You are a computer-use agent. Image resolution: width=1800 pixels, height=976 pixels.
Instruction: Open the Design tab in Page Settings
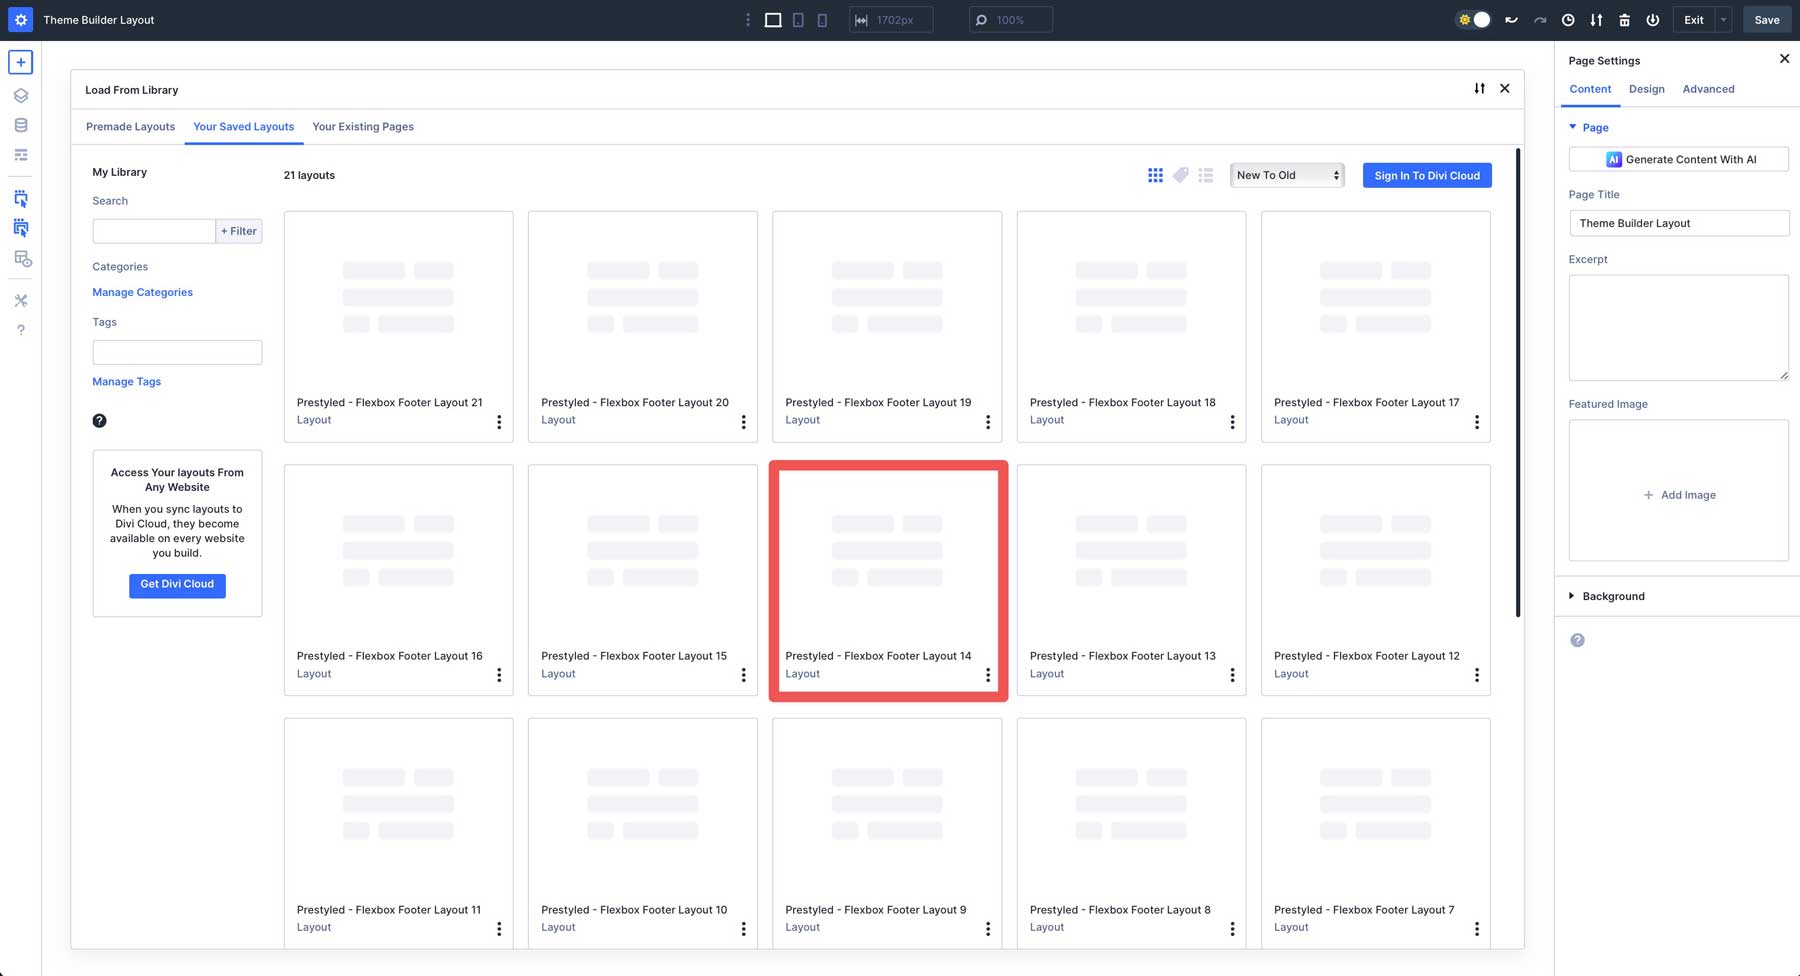(x=1646, y=89)
